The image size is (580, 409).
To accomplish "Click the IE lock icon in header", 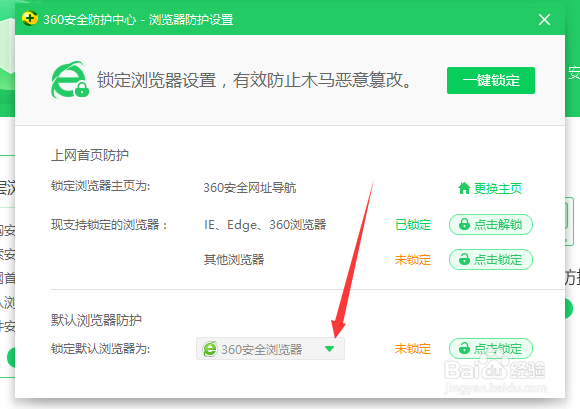I will point(70,80).
